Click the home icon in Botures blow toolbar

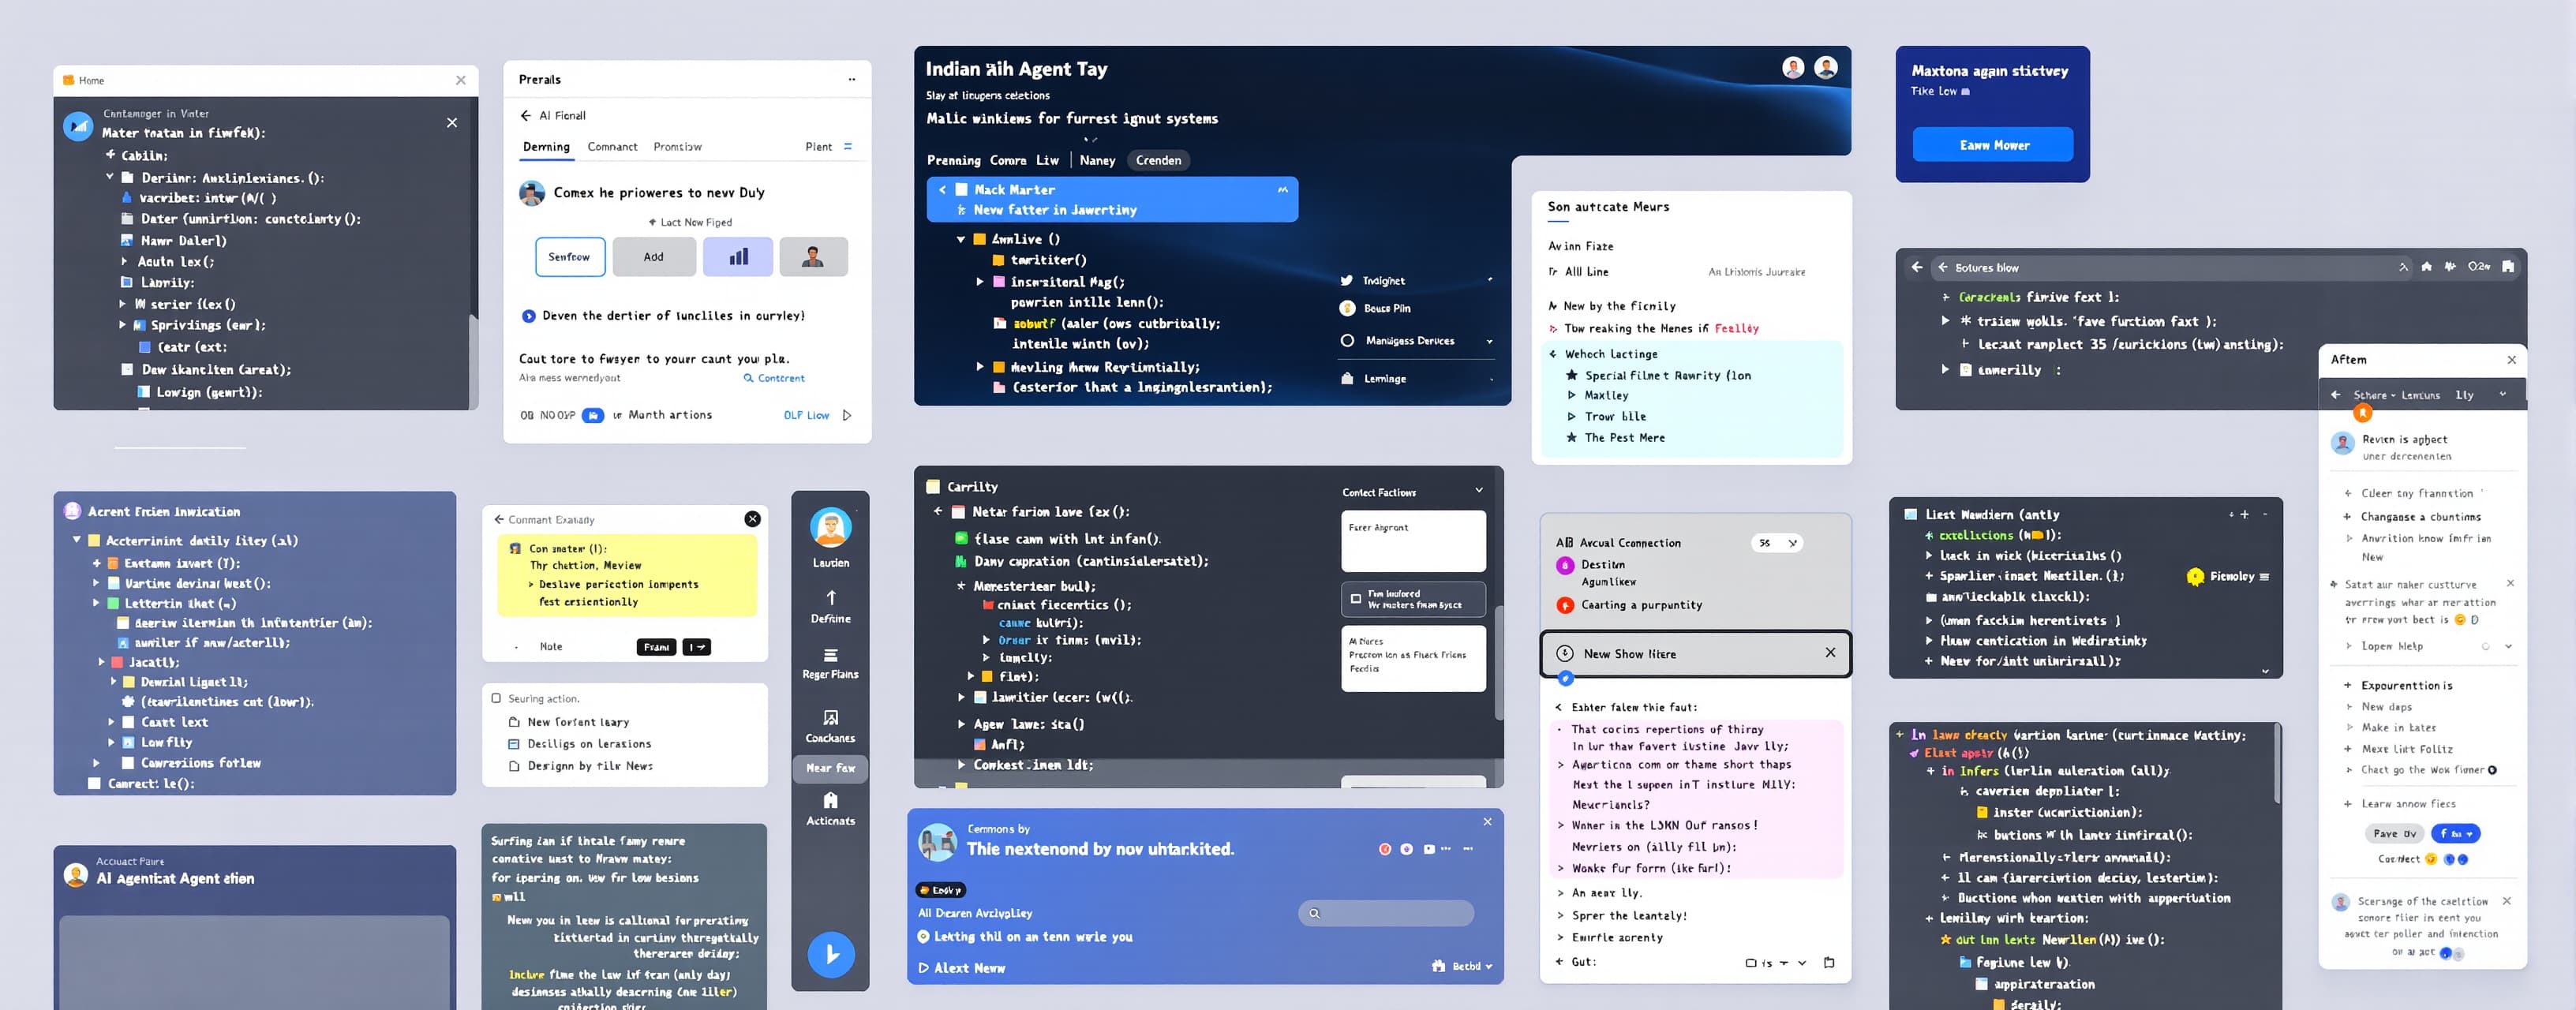click(2426, 267)
